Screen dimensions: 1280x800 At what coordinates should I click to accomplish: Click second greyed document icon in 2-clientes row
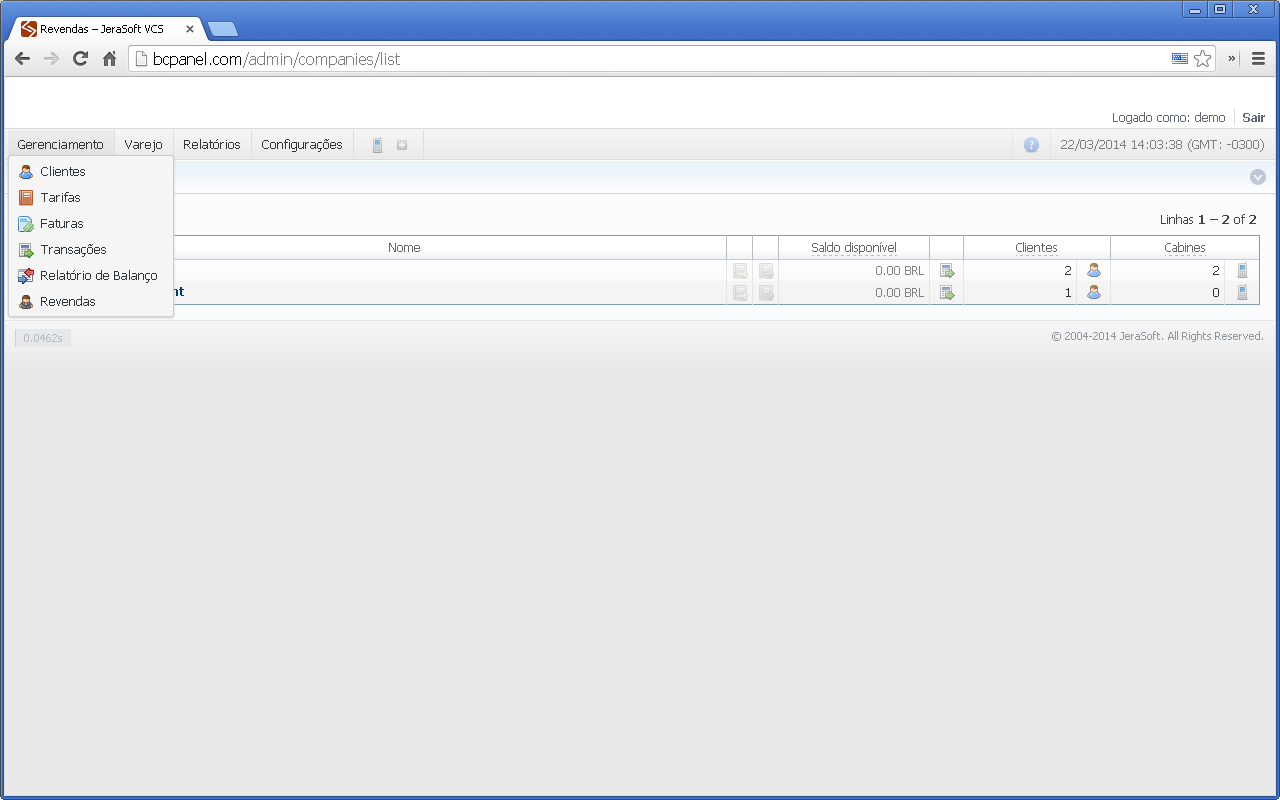pos(766,271)
